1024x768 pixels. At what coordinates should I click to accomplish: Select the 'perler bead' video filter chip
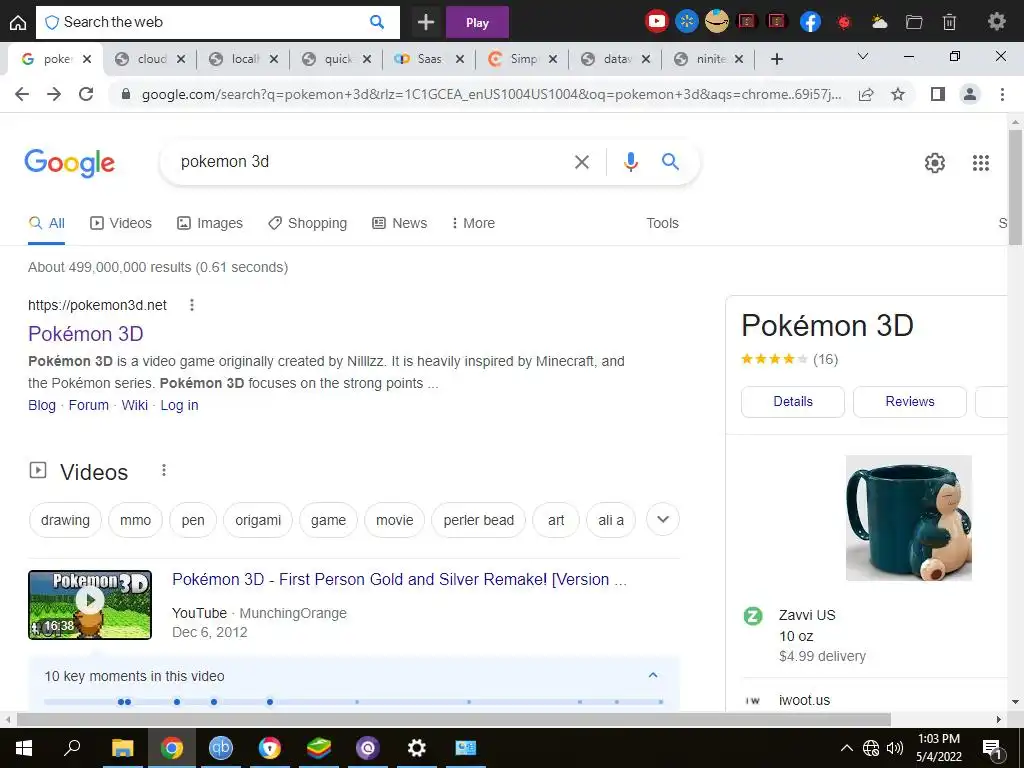pyautogui.click(x=479, y=520)
